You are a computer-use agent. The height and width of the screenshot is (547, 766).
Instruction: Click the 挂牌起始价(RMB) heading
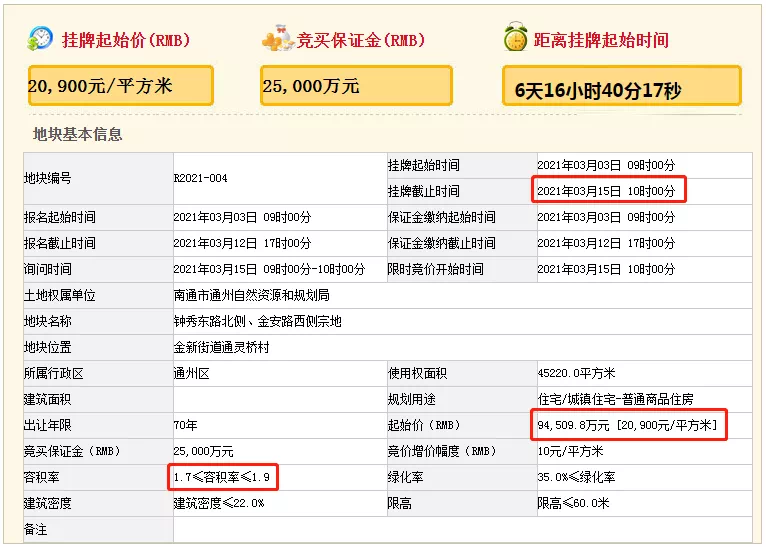[126, 40]
